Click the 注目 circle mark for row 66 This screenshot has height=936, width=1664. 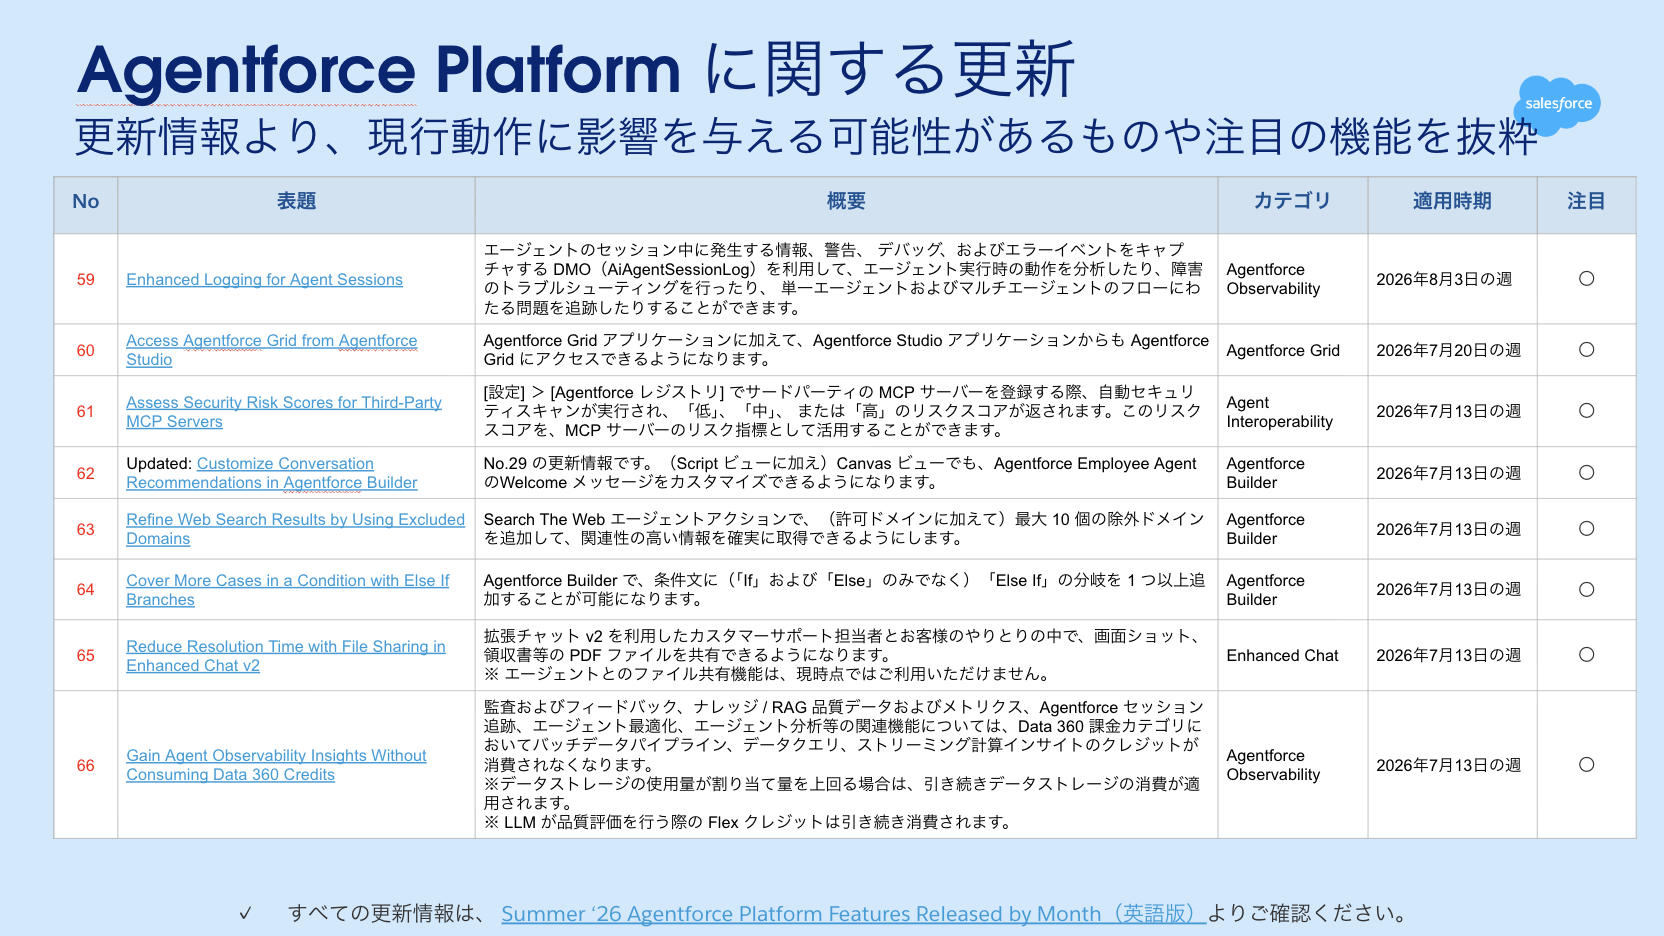[x=1586, y=765]
